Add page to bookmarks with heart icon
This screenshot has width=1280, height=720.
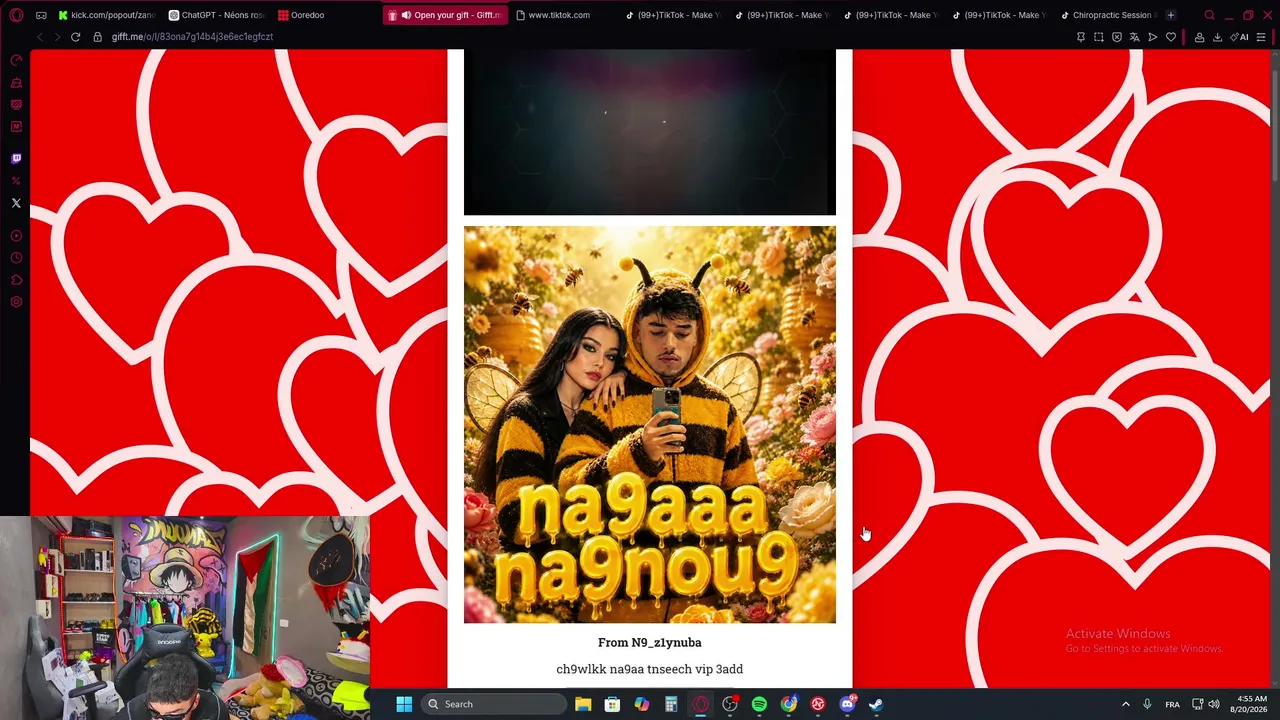pyautogui.click(x=1170, y=37)
